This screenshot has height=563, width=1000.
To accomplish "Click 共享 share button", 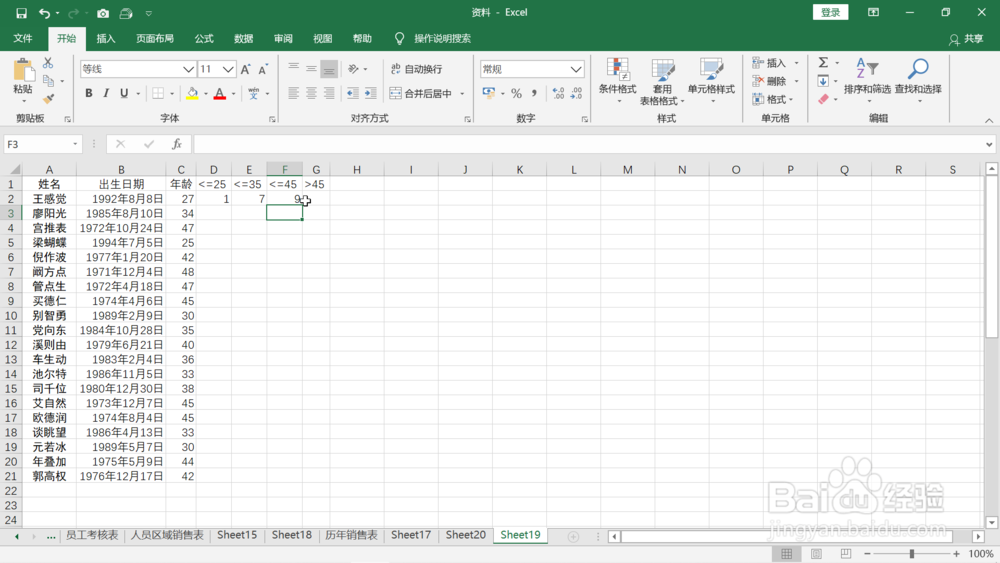I will click(x=966, y=39).
